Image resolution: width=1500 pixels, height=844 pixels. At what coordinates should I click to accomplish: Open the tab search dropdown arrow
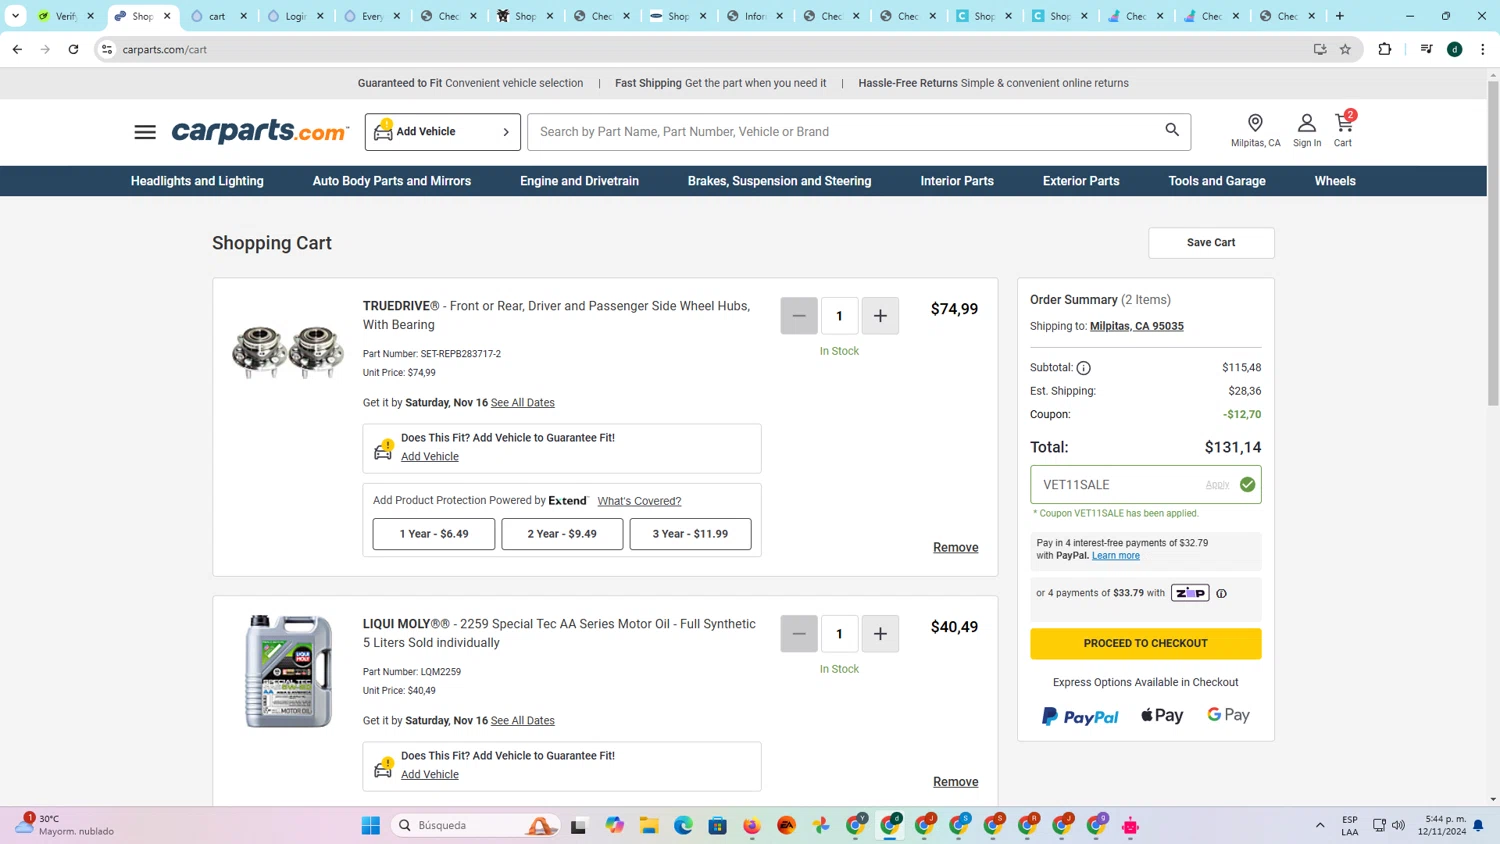[x=15, y=16]
